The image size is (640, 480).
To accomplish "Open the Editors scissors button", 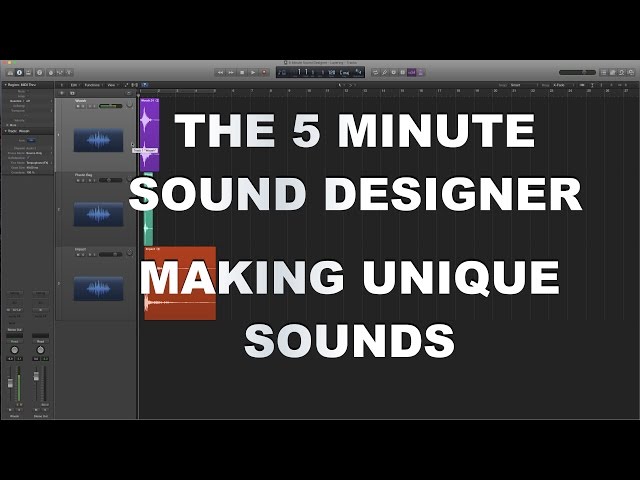I will (69, 73).
